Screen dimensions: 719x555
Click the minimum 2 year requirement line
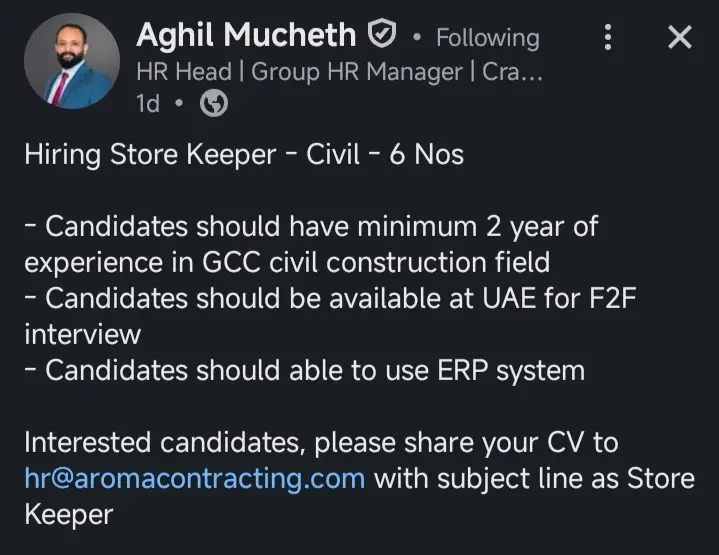click(310, 226)
